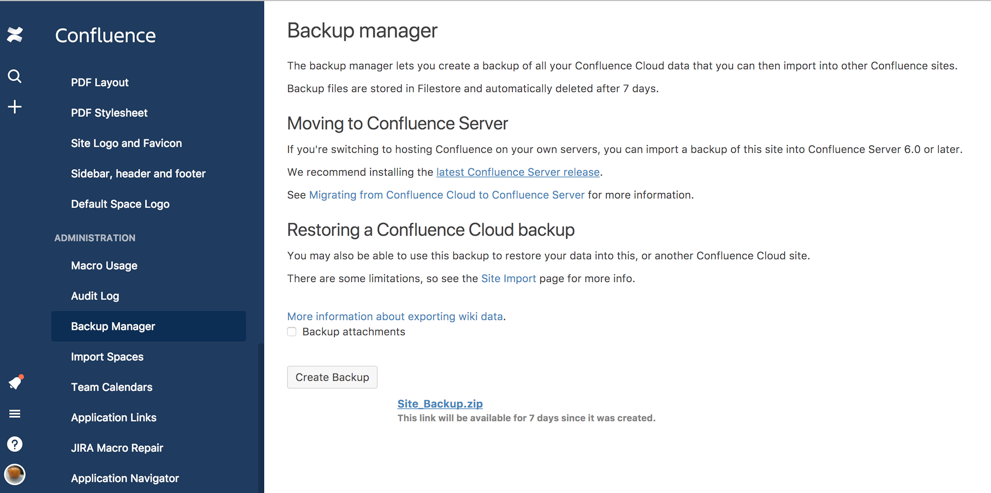Viewport: 991px width, 493px height.
Task: Open the user profile avatar
Action: [x=15, y=474]
